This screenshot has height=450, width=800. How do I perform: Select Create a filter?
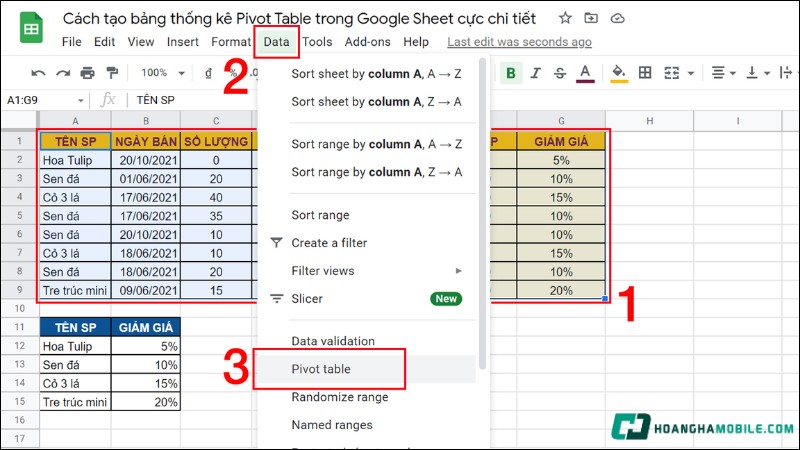coord(367,243)
